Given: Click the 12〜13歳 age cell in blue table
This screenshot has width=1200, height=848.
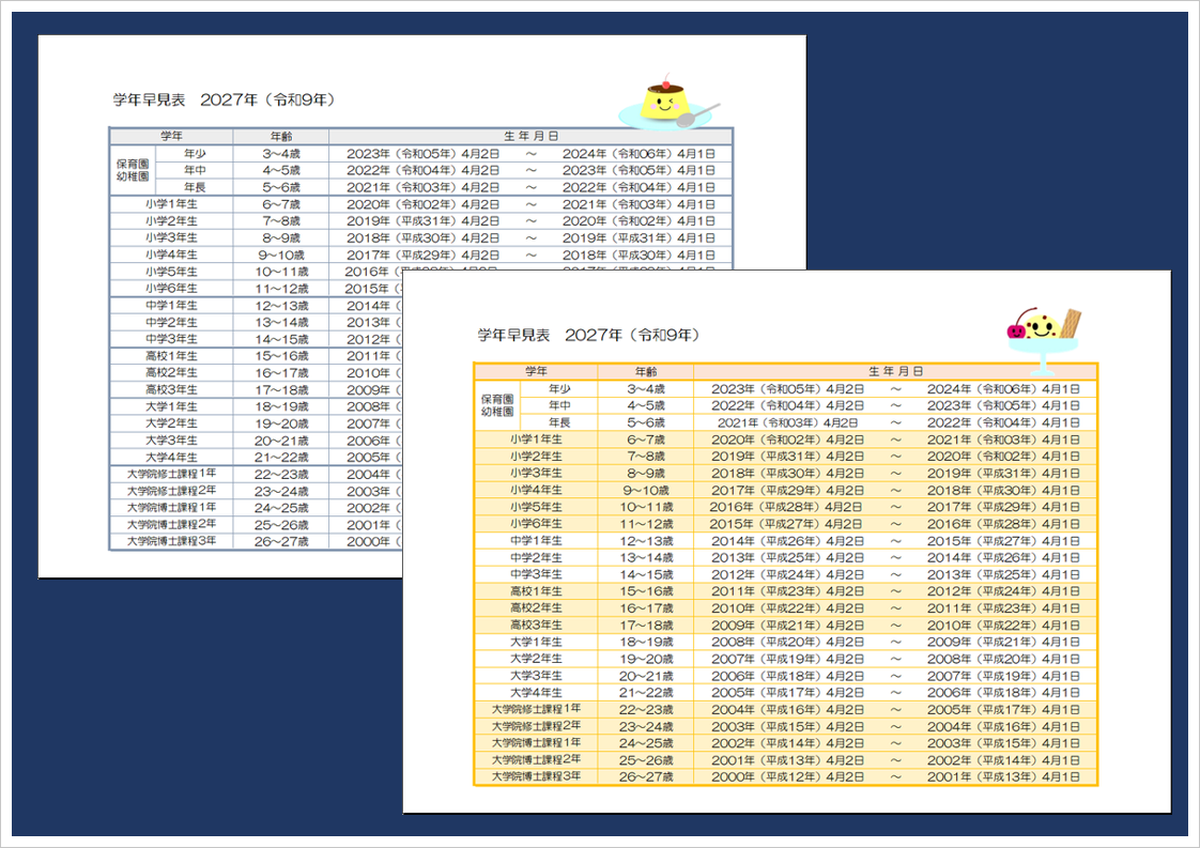Looking at the screenshot, I should (x=281, y=305).
